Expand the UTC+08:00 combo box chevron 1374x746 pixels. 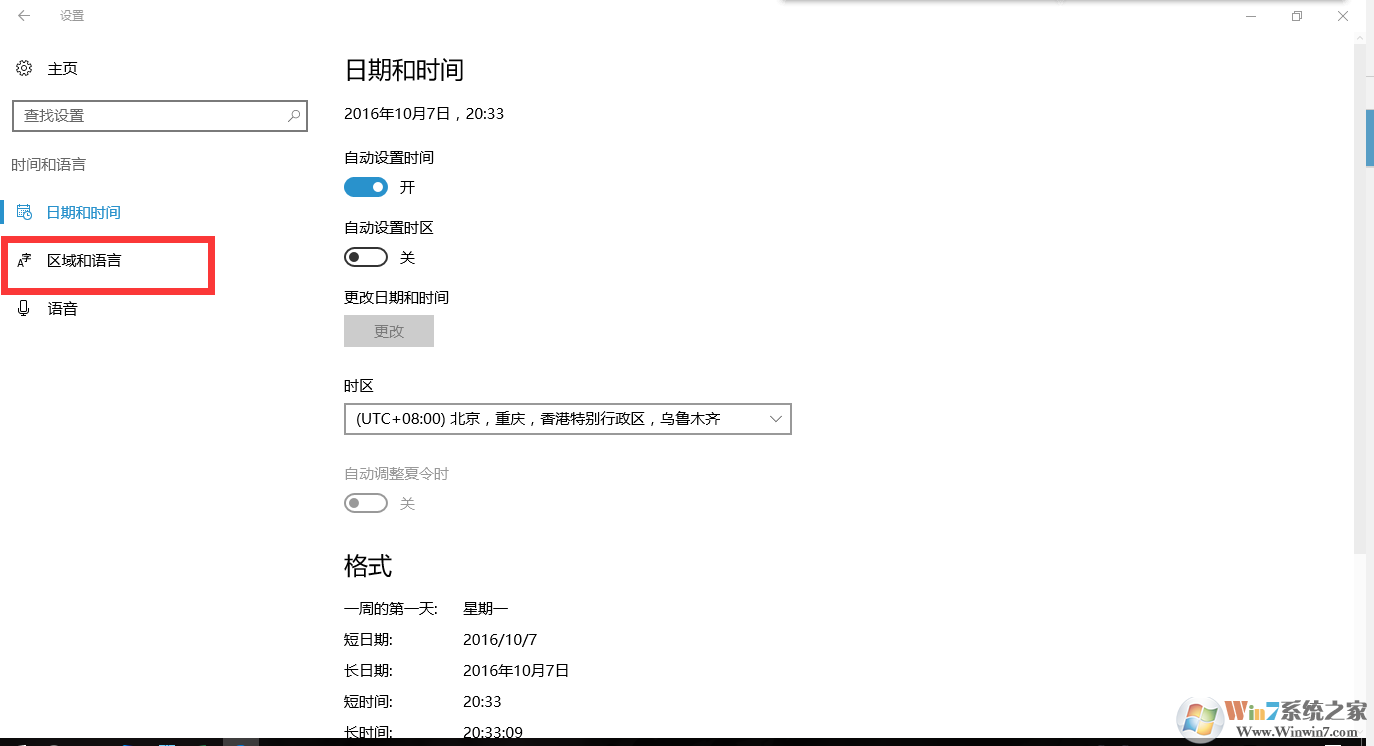pos(776,418)
